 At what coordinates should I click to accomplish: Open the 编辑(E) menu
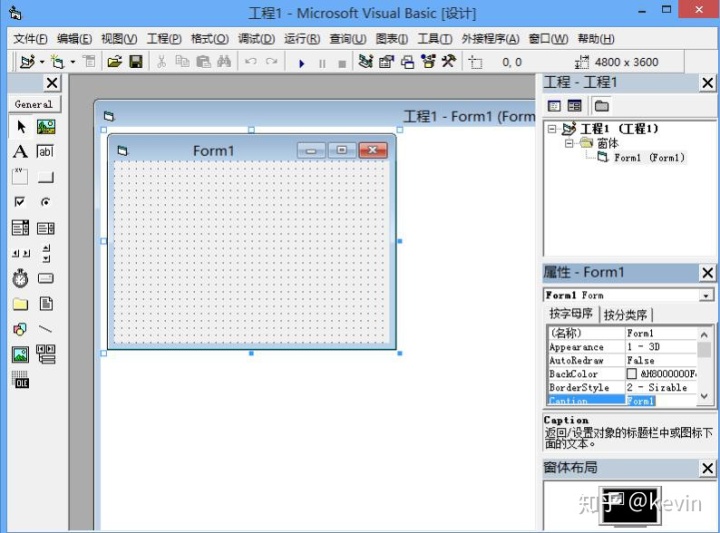[74, 39]
